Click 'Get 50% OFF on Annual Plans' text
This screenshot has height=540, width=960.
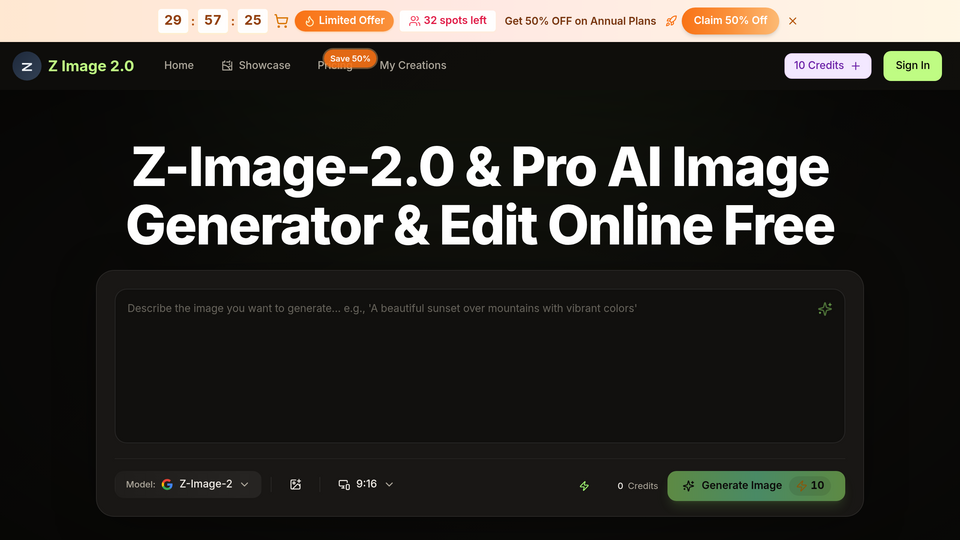tap(580, 21)
